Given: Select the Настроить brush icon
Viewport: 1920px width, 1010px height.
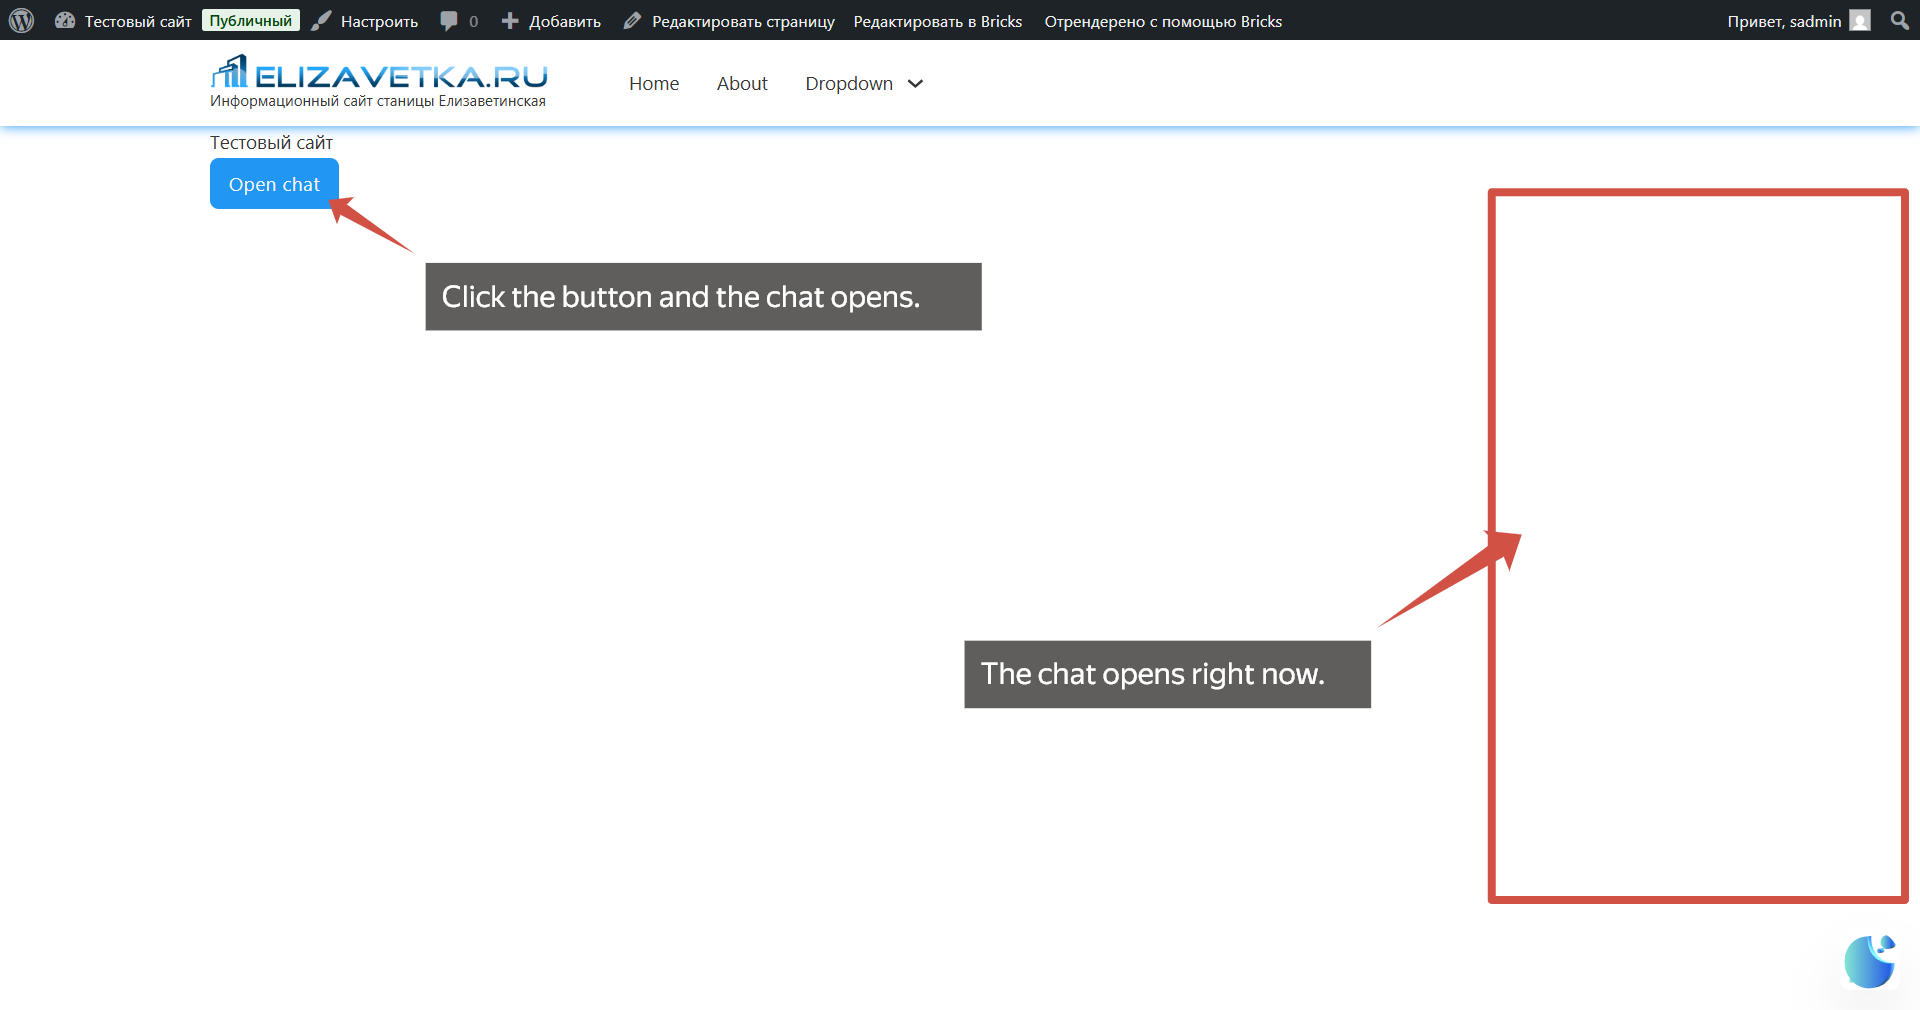Looking at the screenshot, I should point(321,20).
